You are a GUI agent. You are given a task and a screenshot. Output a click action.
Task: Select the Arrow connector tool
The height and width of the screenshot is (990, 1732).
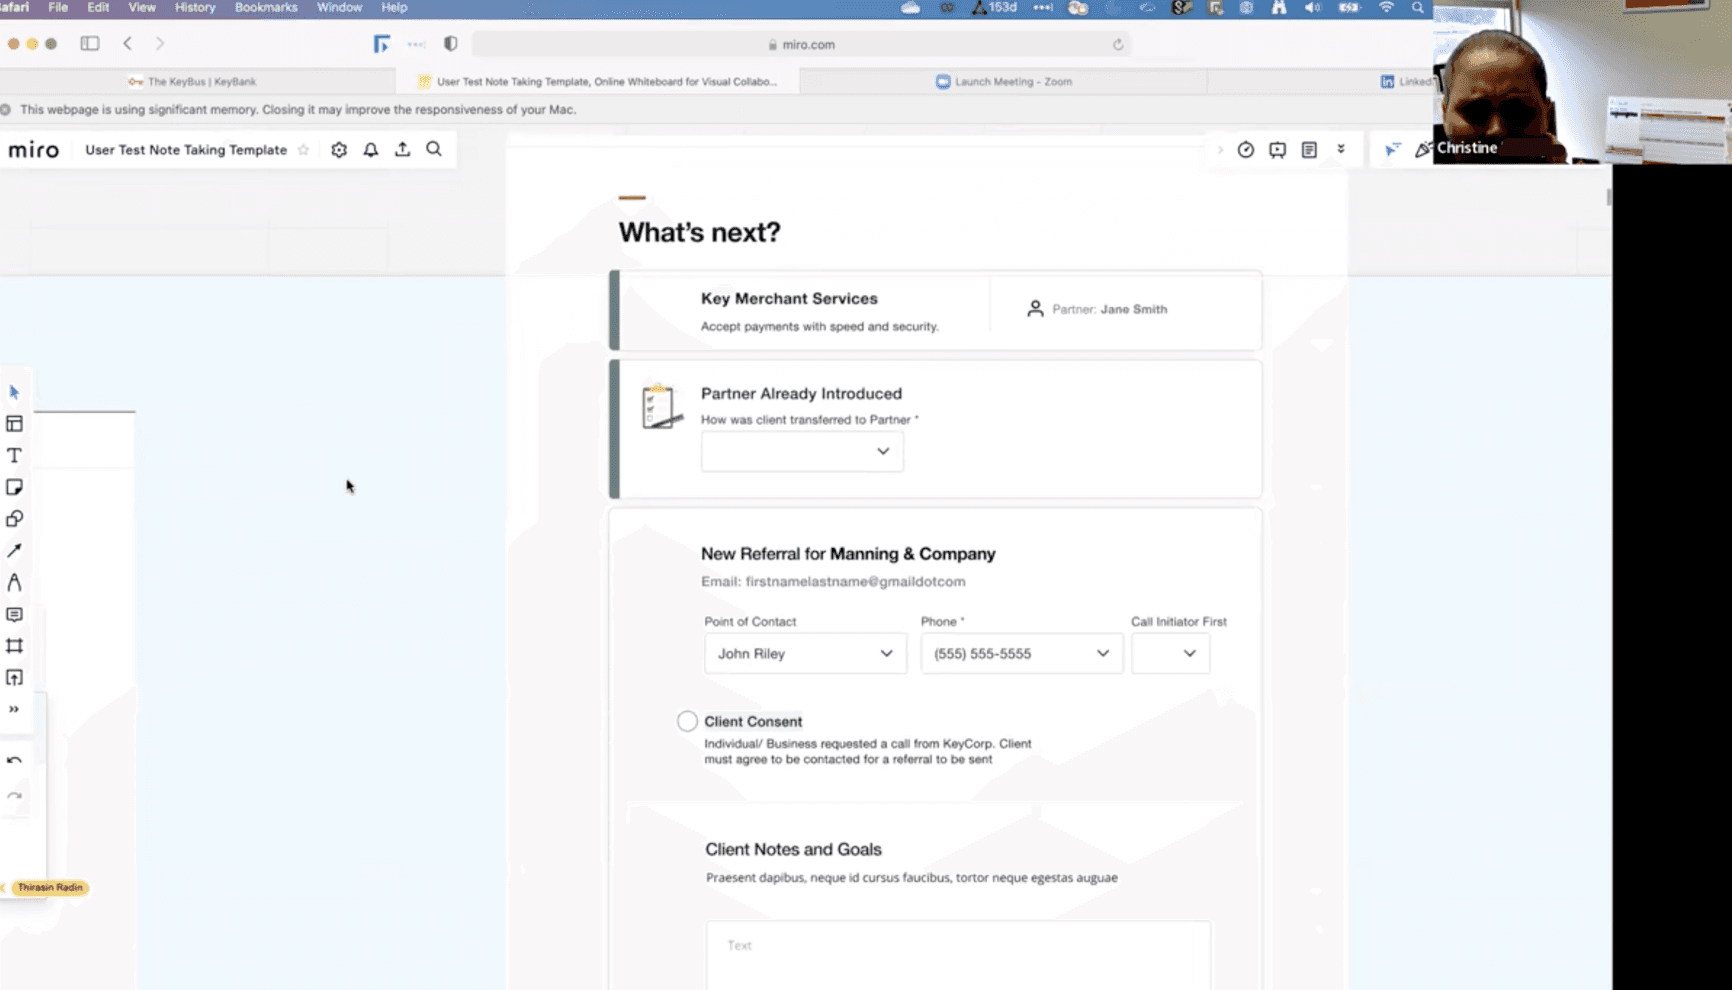click(x=14, y=551)
